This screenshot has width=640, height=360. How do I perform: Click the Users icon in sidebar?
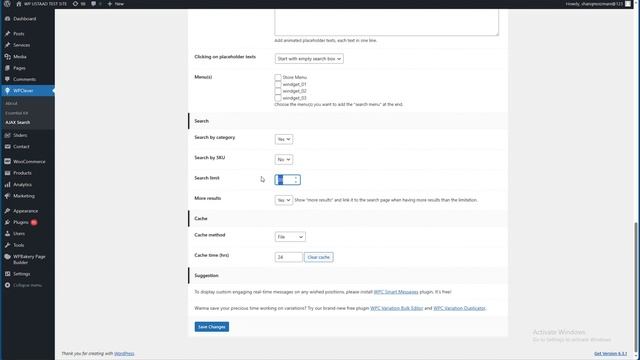pos(7,233)
